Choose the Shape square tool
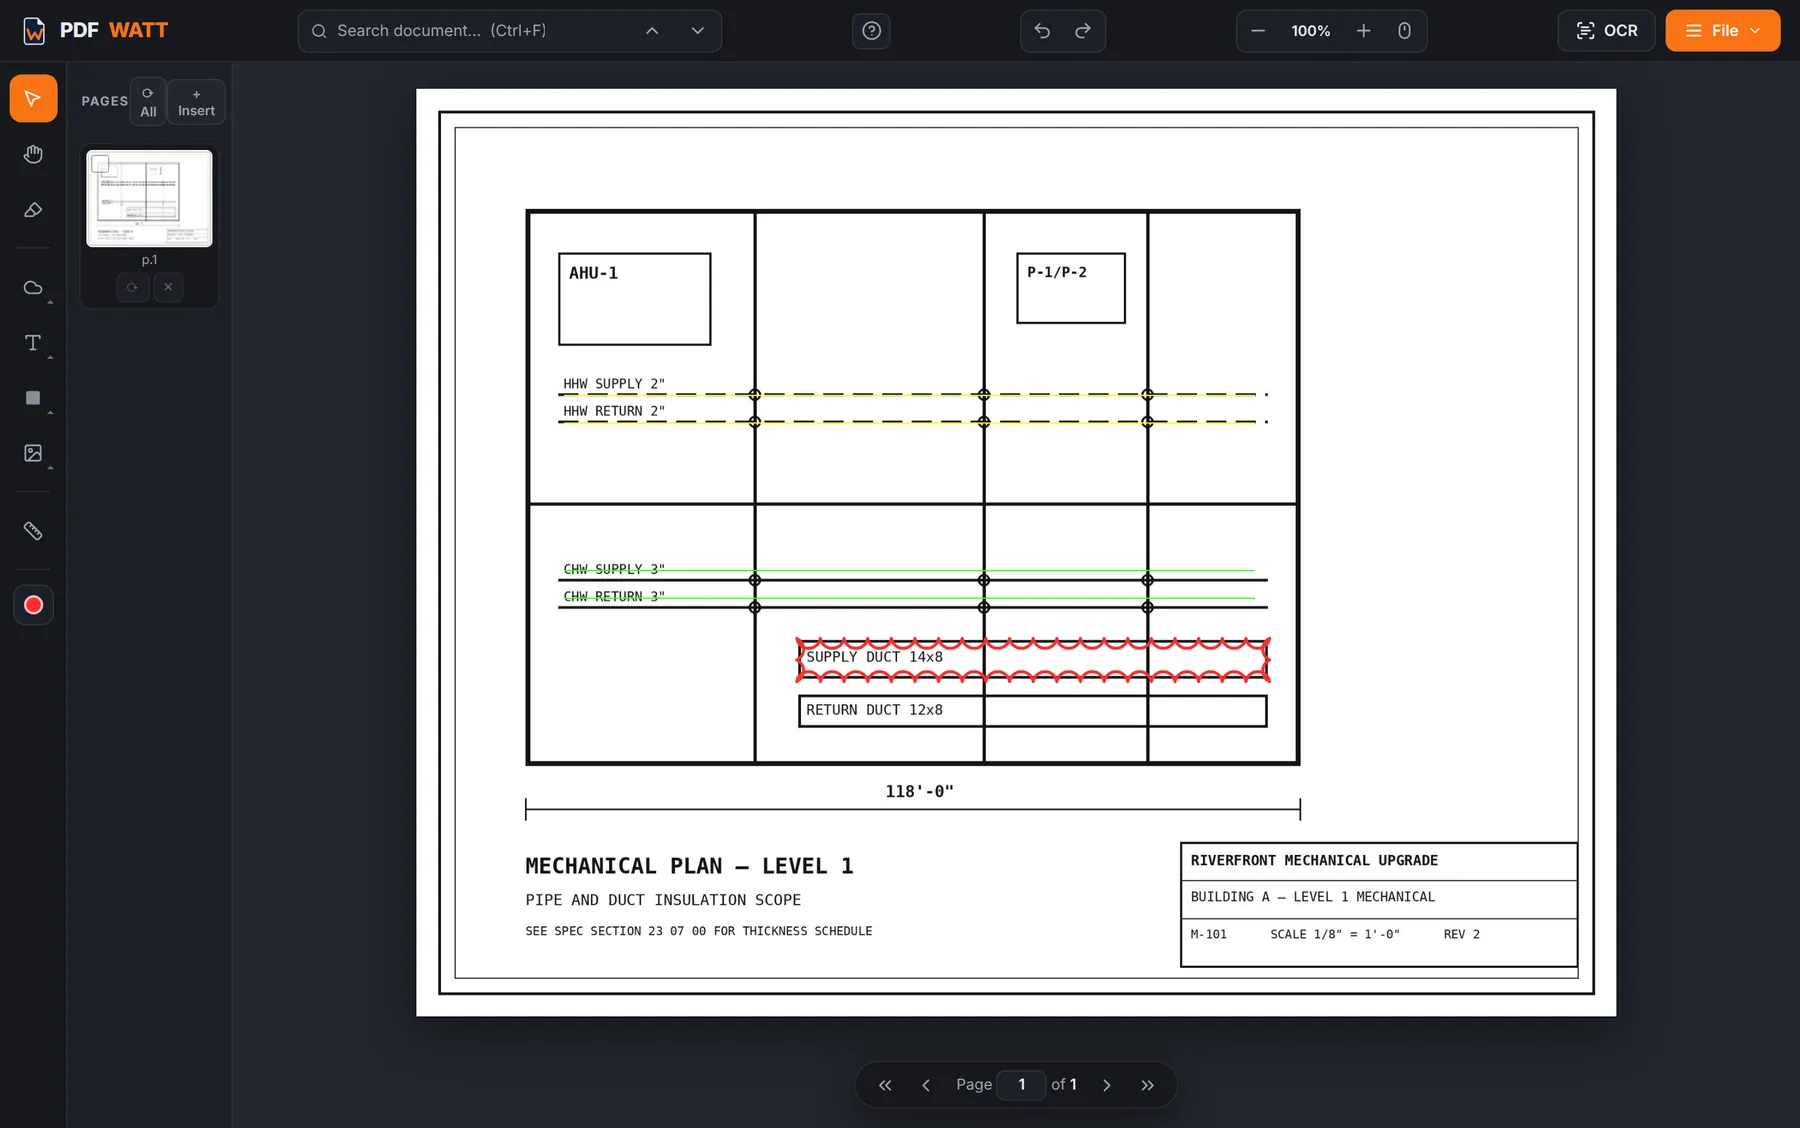 [33, 398]
